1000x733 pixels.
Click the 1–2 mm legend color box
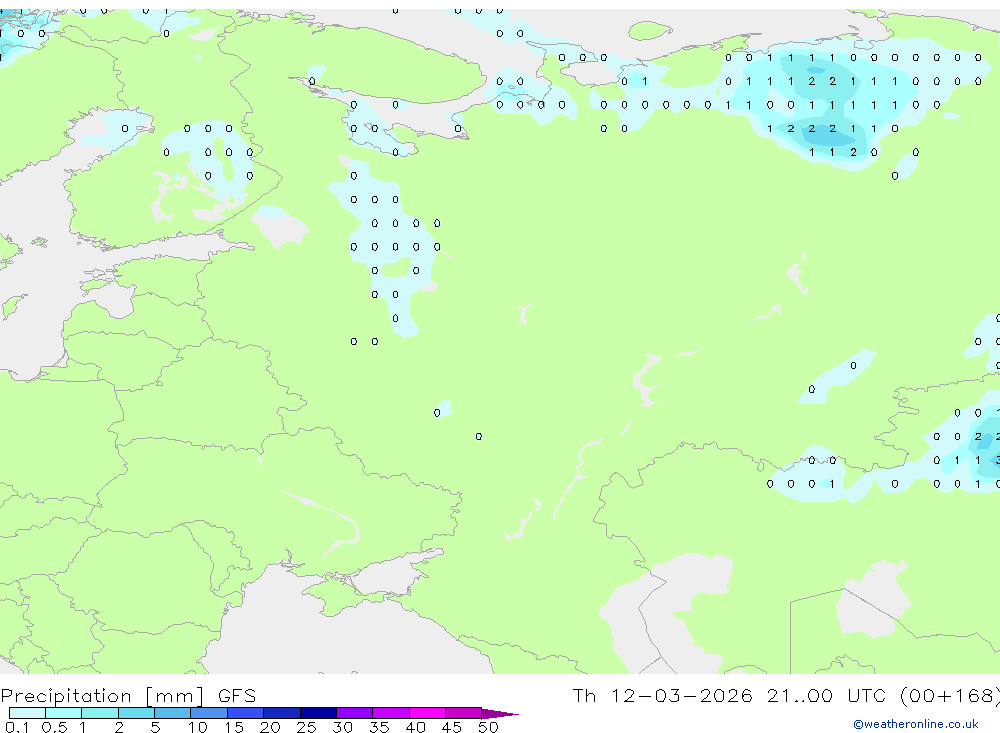[100, 713]
